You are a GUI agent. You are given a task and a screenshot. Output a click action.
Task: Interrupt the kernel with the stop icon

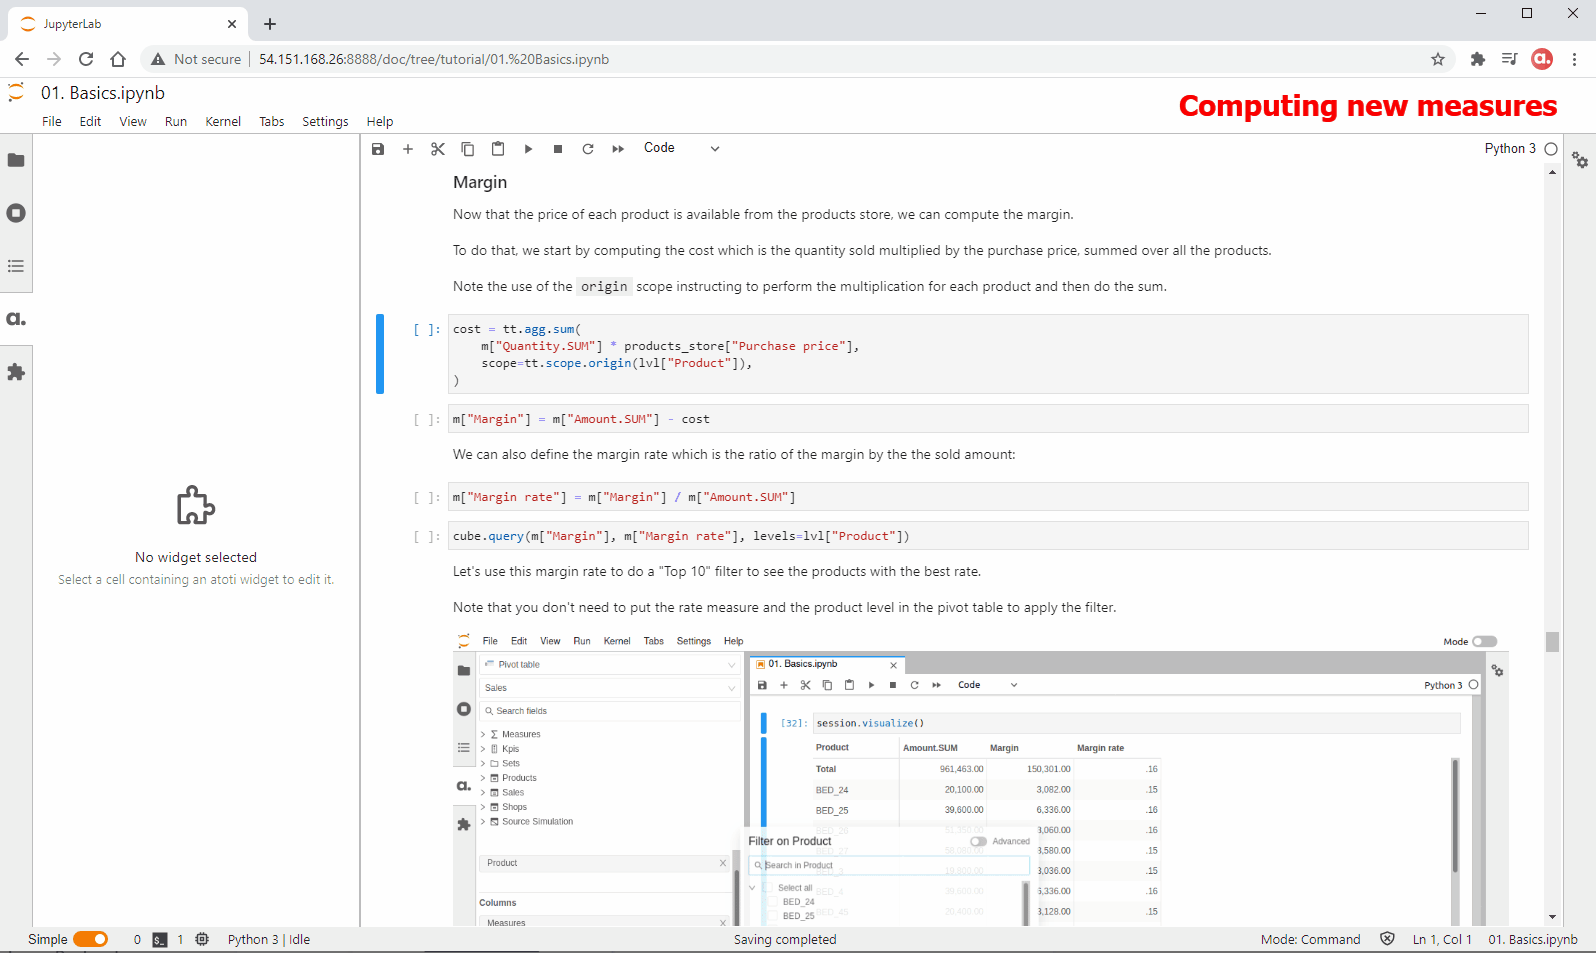coord(558,149)
